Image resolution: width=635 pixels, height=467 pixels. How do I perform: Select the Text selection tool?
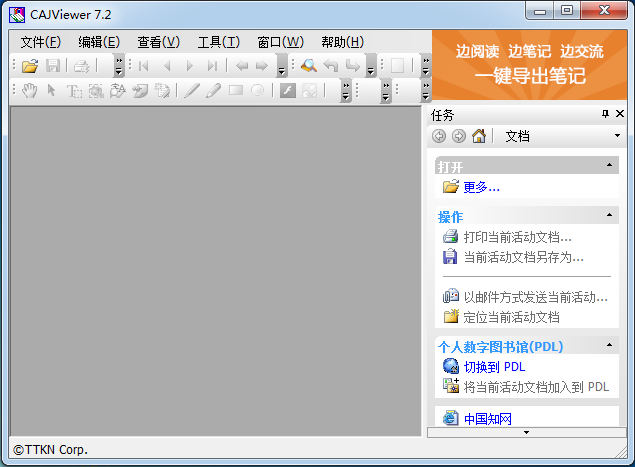[74, 91]
